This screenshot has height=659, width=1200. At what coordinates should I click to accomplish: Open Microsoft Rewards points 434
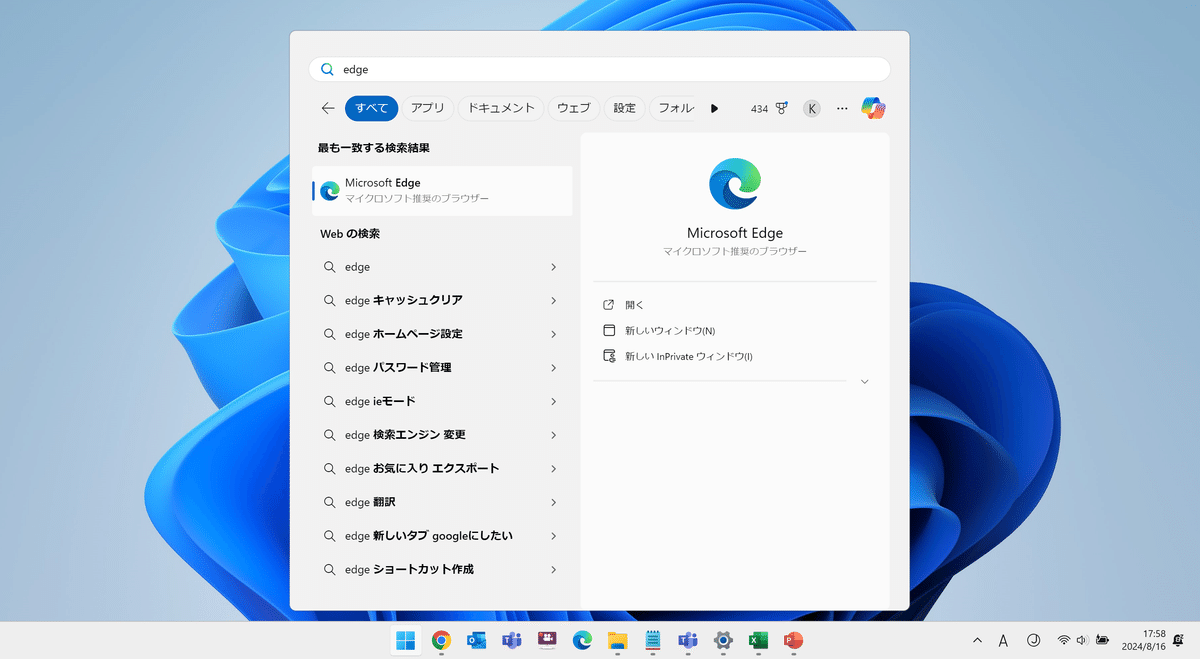(x=769, y=108)
